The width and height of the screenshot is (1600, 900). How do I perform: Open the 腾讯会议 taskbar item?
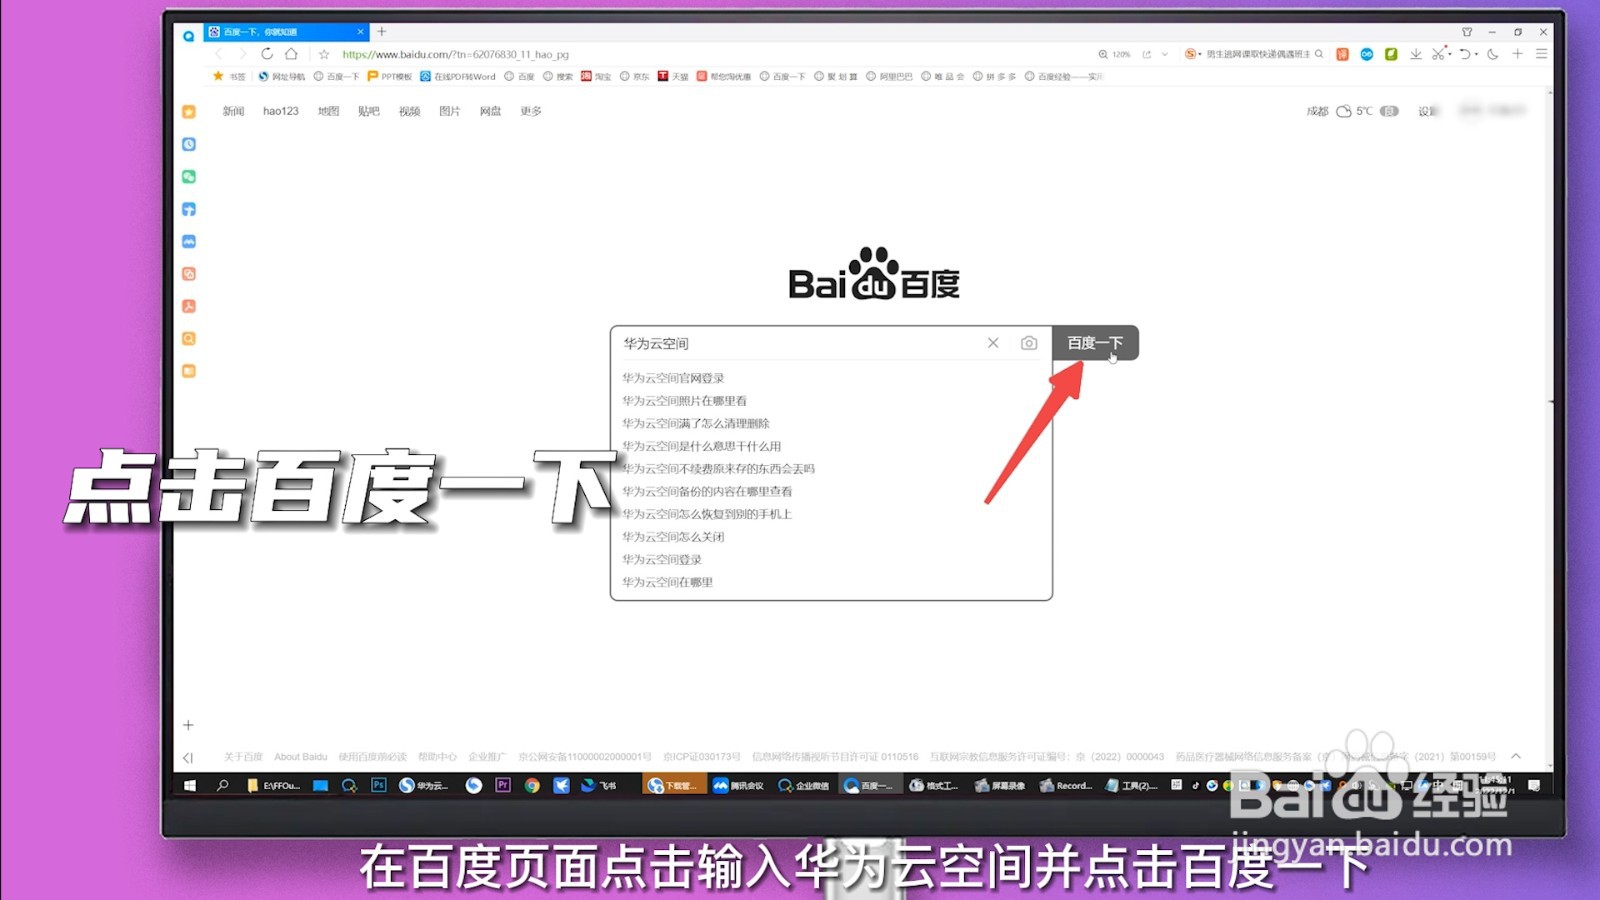tap(738, 786)
